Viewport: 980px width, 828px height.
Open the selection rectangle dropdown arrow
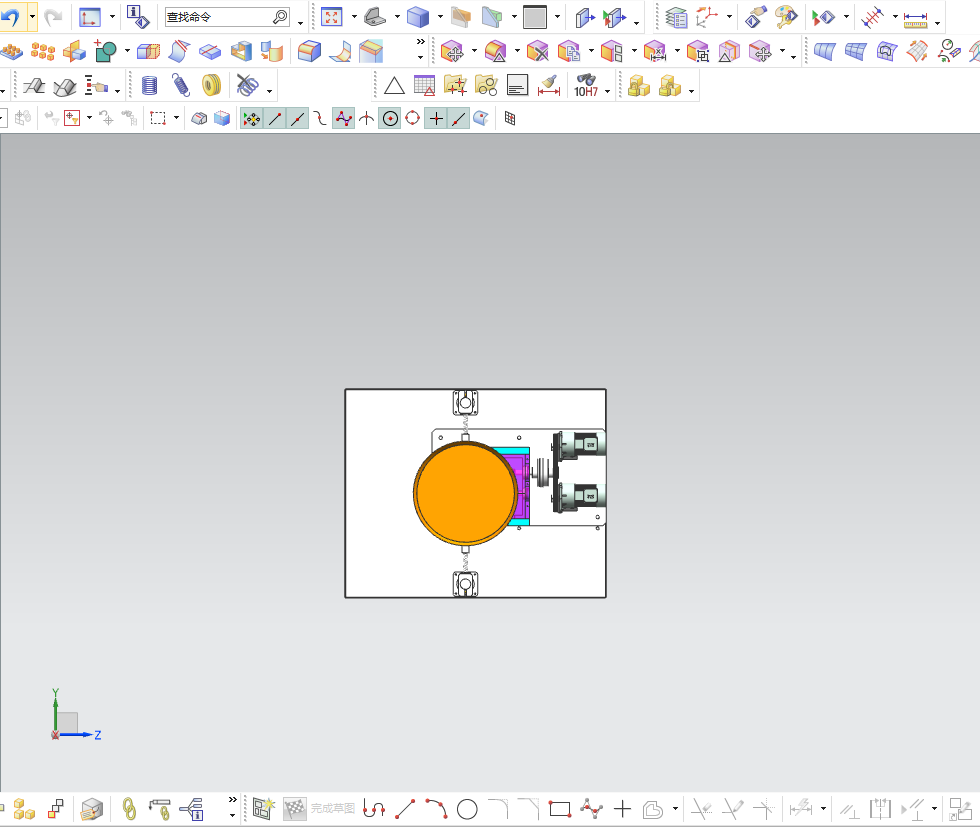(x=176, y=117)
